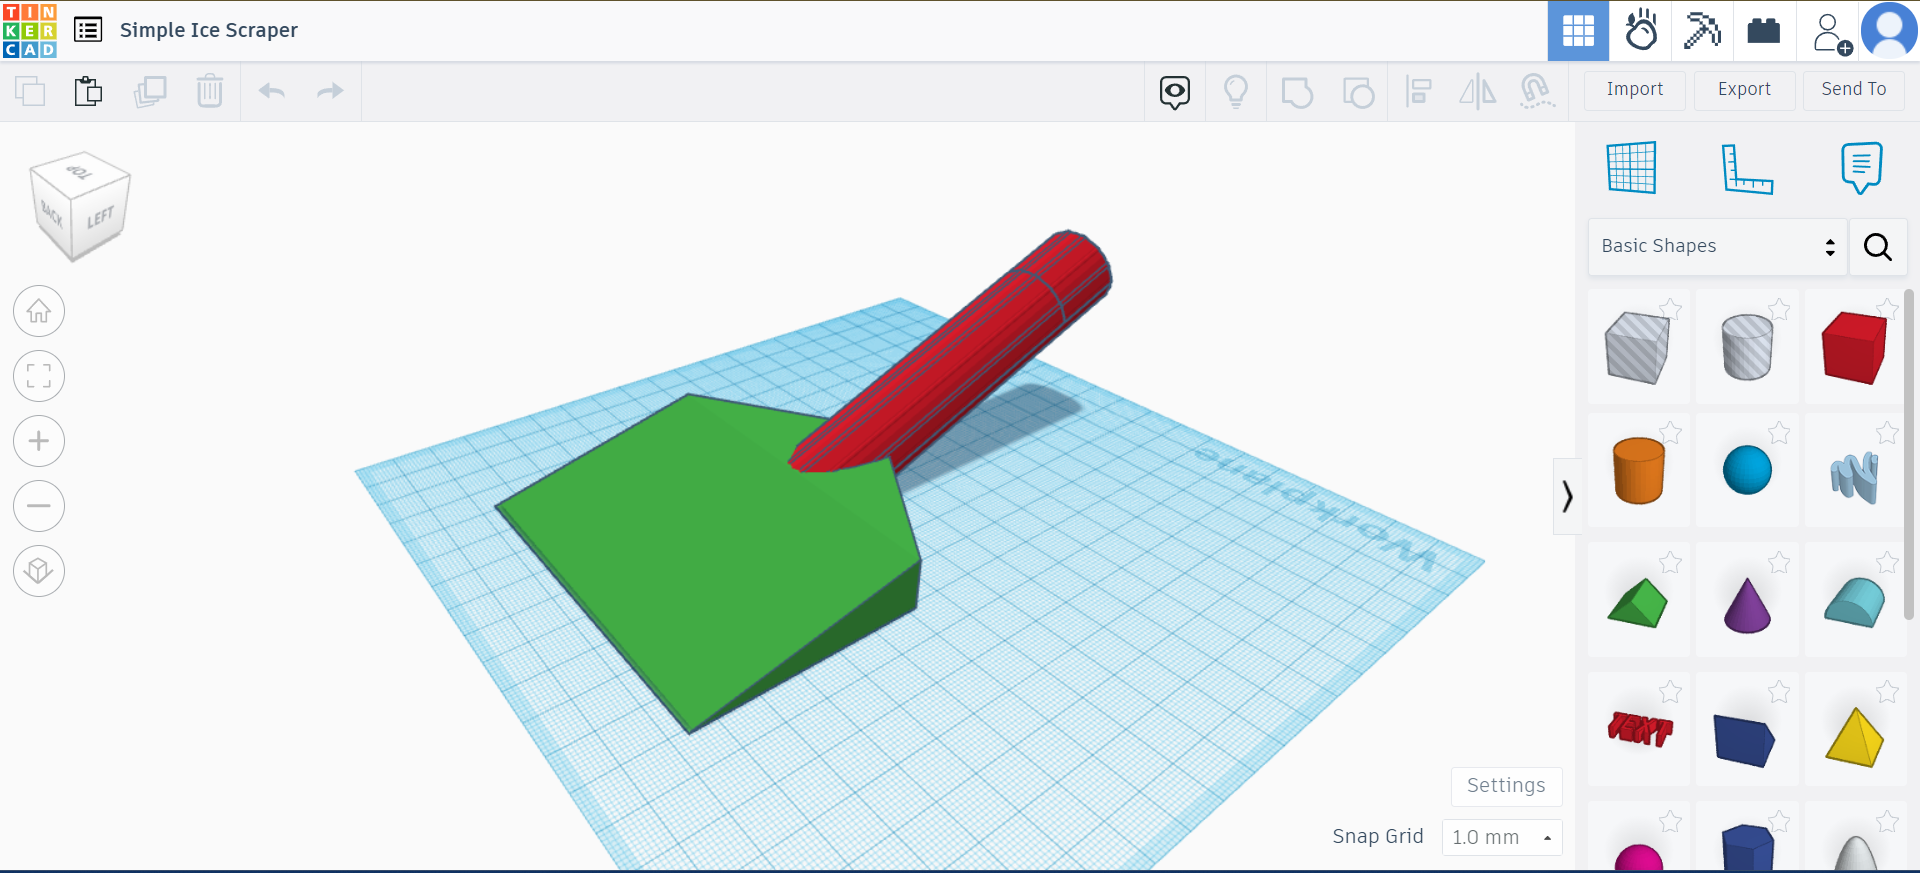This screenshot has height=873, width=1920.
Task: Switch to 3D design grid view
Action: [x=1578, y=31]
